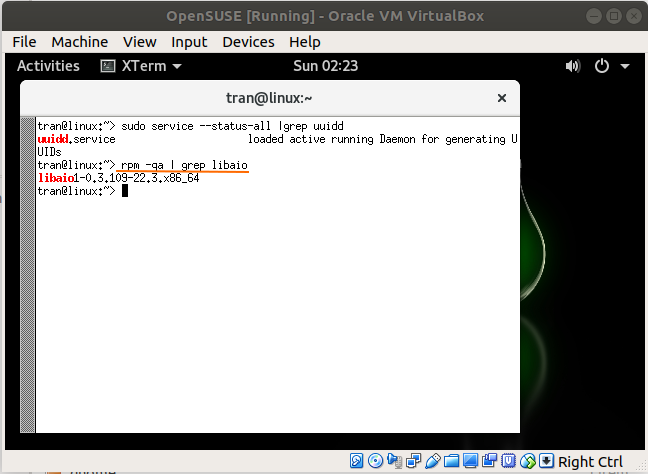
Task: Open the Activities overview
Action: [48, 66]
